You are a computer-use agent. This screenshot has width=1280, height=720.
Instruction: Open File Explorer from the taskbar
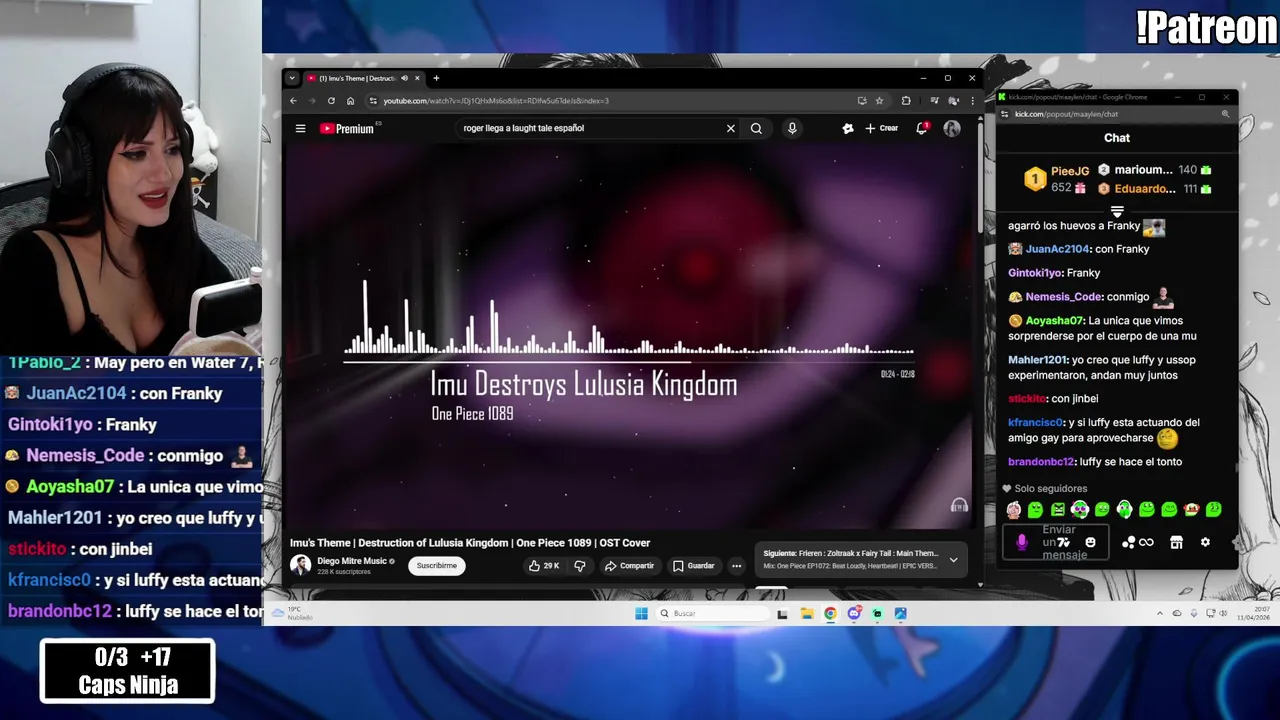[x=806, y=614]
